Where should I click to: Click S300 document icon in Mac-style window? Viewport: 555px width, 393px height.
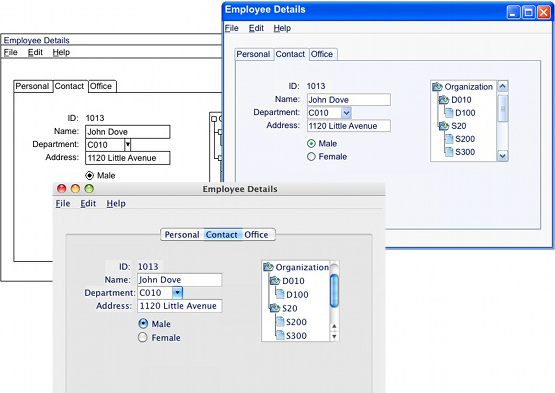tap(280, 335)
